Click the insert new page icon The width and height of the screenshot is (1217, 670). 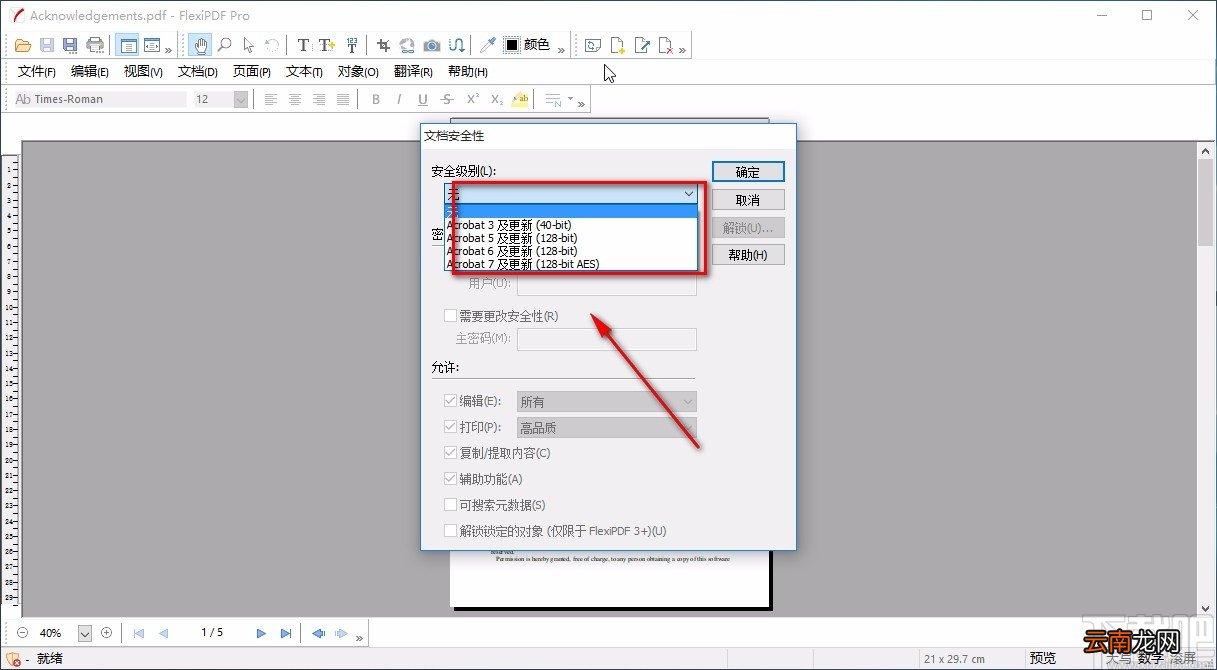tap(618, 45)
